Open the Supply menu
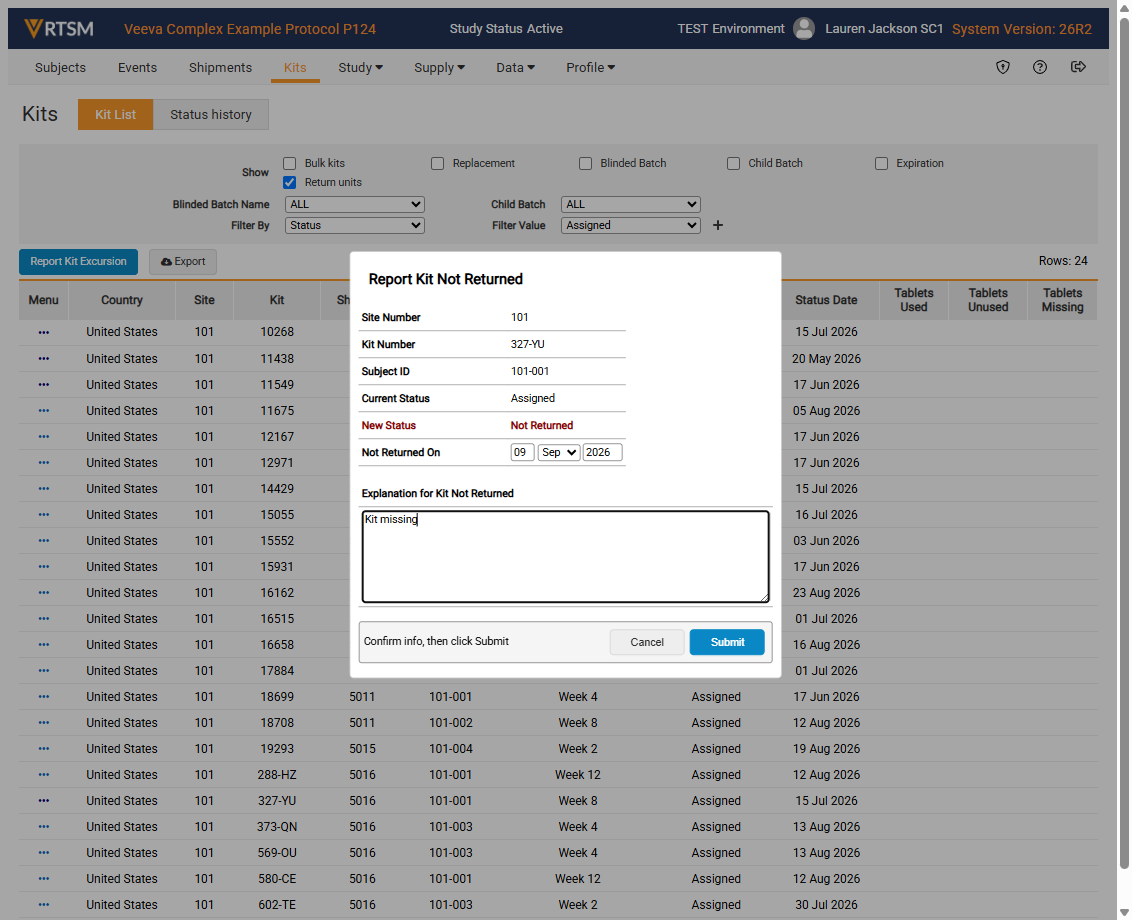 (x=439, y=67)
